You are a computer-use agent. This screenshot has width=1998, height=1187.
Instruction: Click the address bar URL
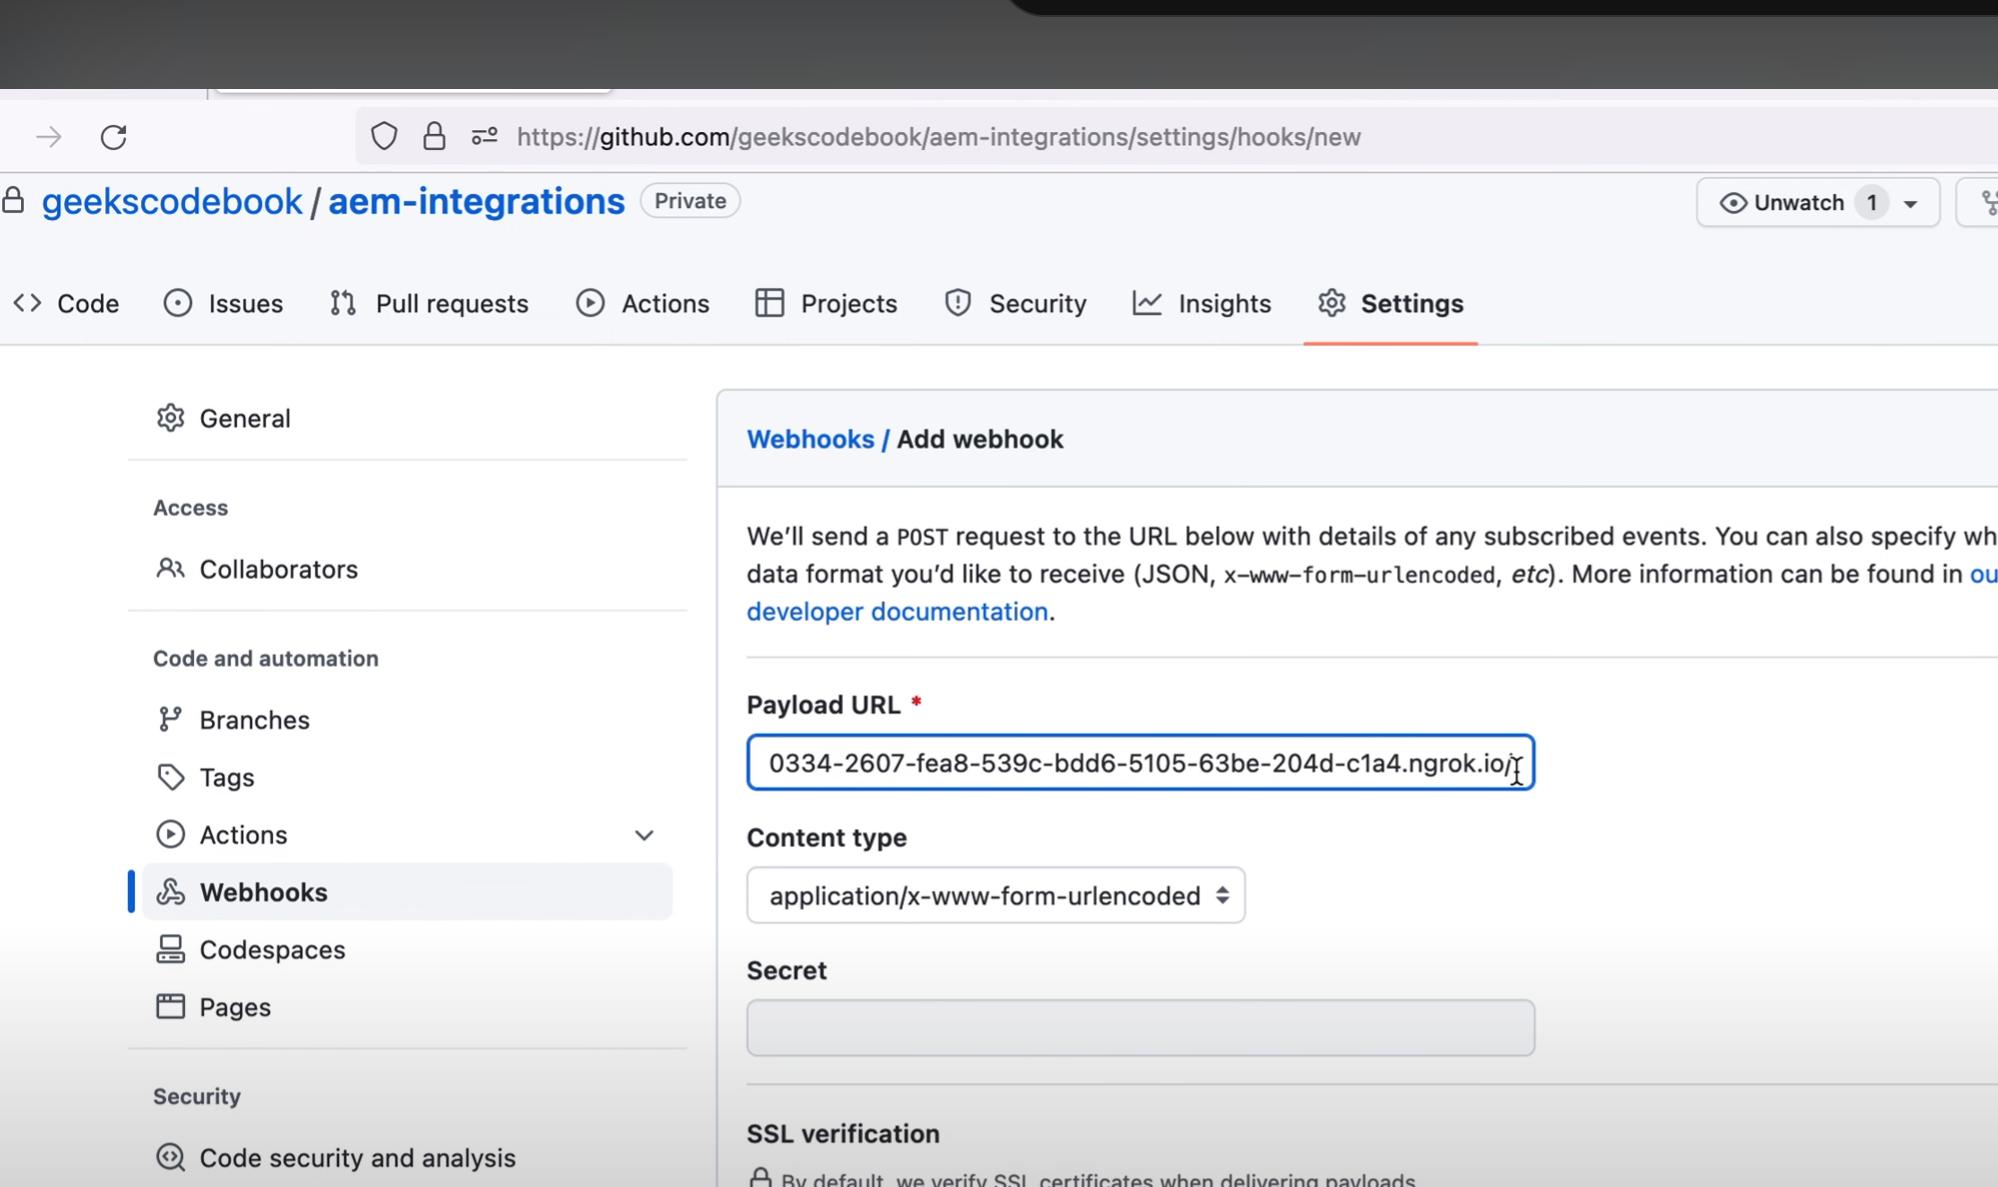[x=938, y=137]
